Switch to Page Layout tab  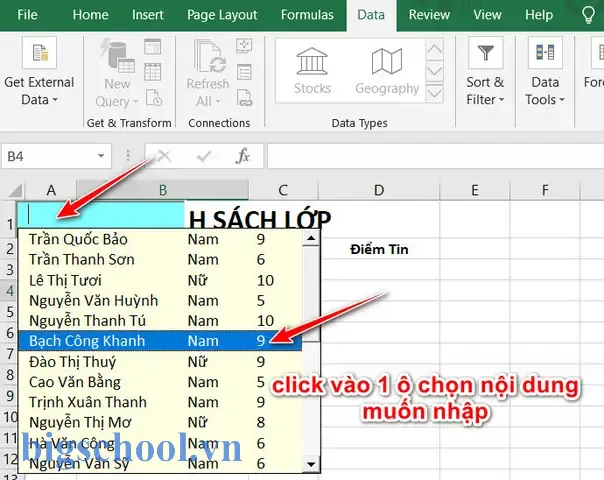click(222, 15)
